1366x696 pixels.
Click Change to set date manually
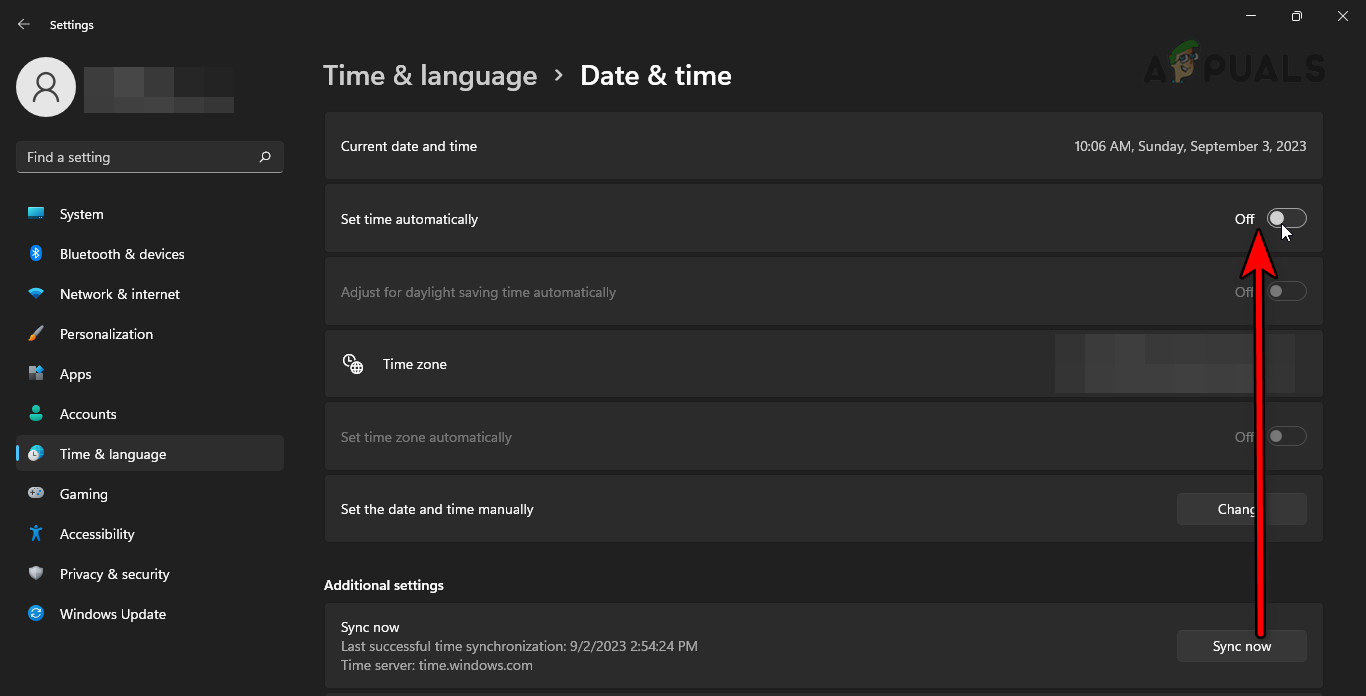click(x=1241, y=508)
